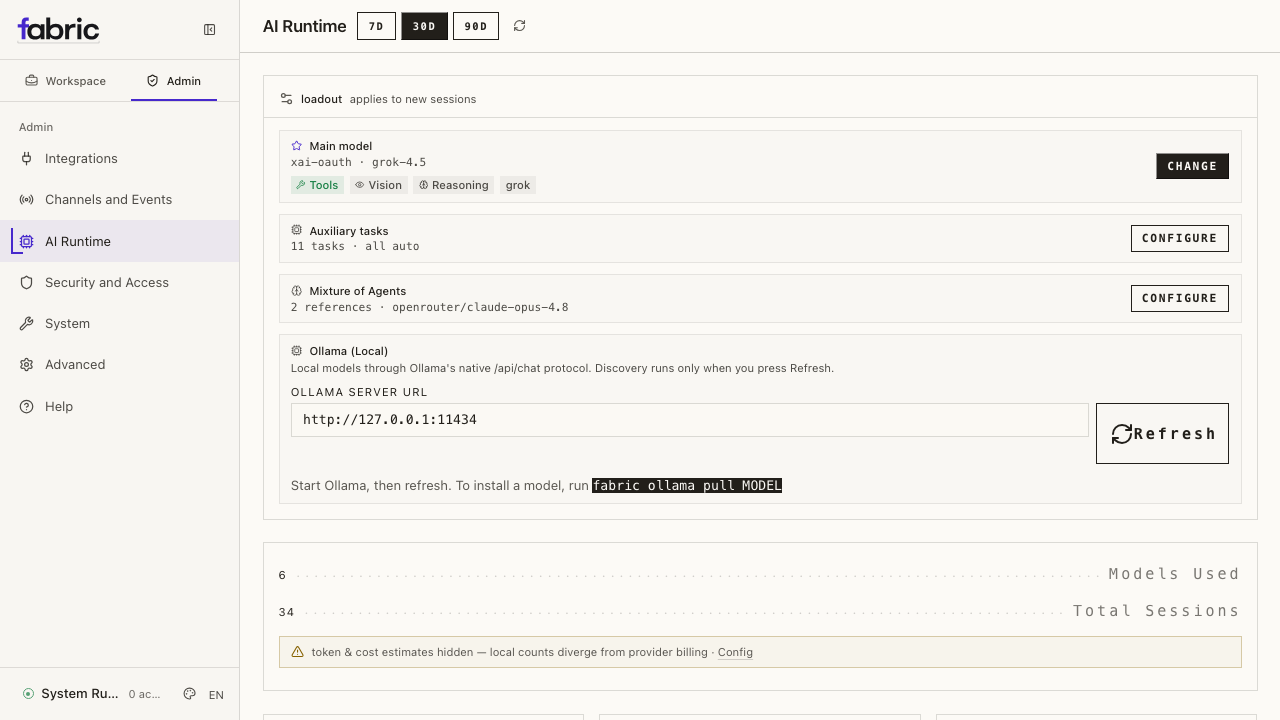Click the Auxiliary tasks chip icon
The image size is (1280, 720).
[297, 230]
